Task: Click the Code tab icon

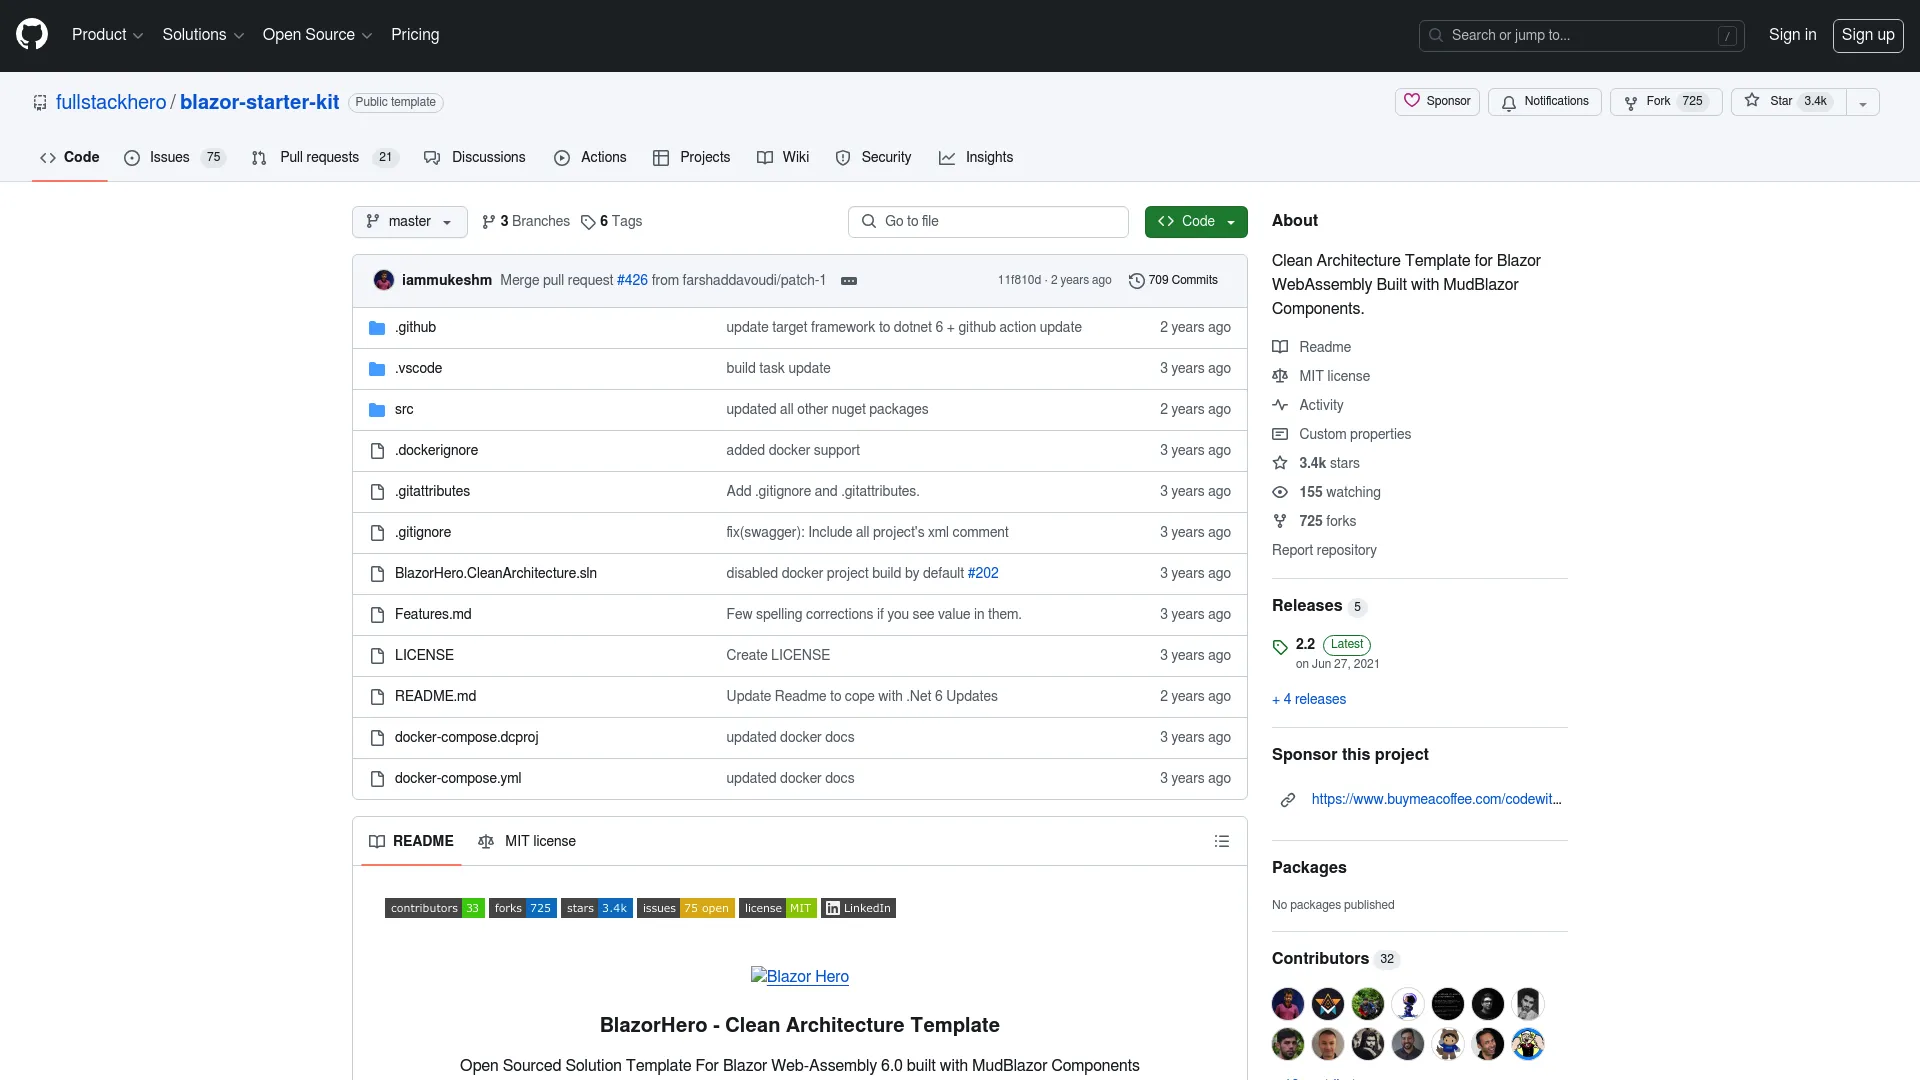Action: [47, 157]
